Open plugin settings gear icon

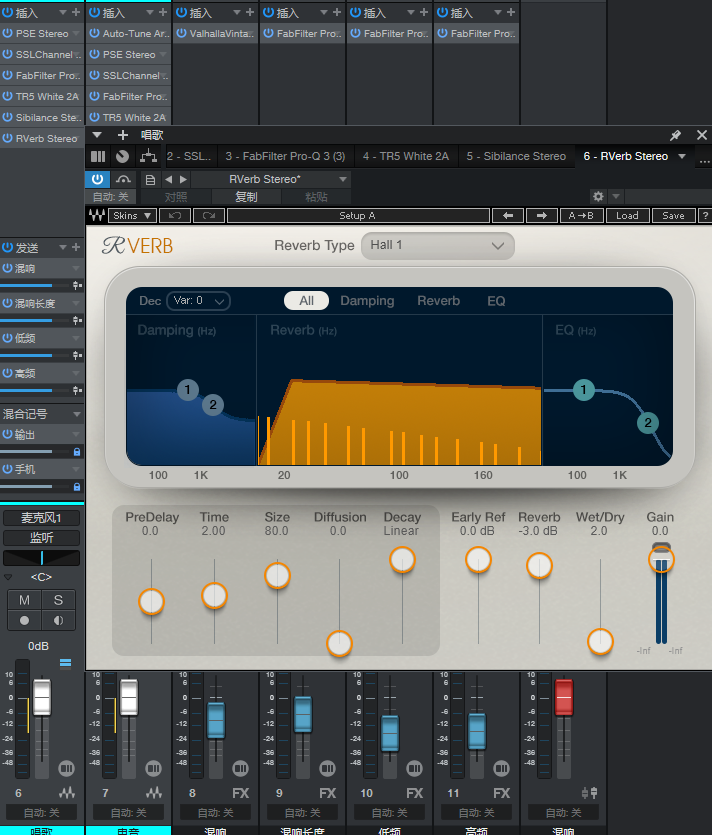(598, 197)
